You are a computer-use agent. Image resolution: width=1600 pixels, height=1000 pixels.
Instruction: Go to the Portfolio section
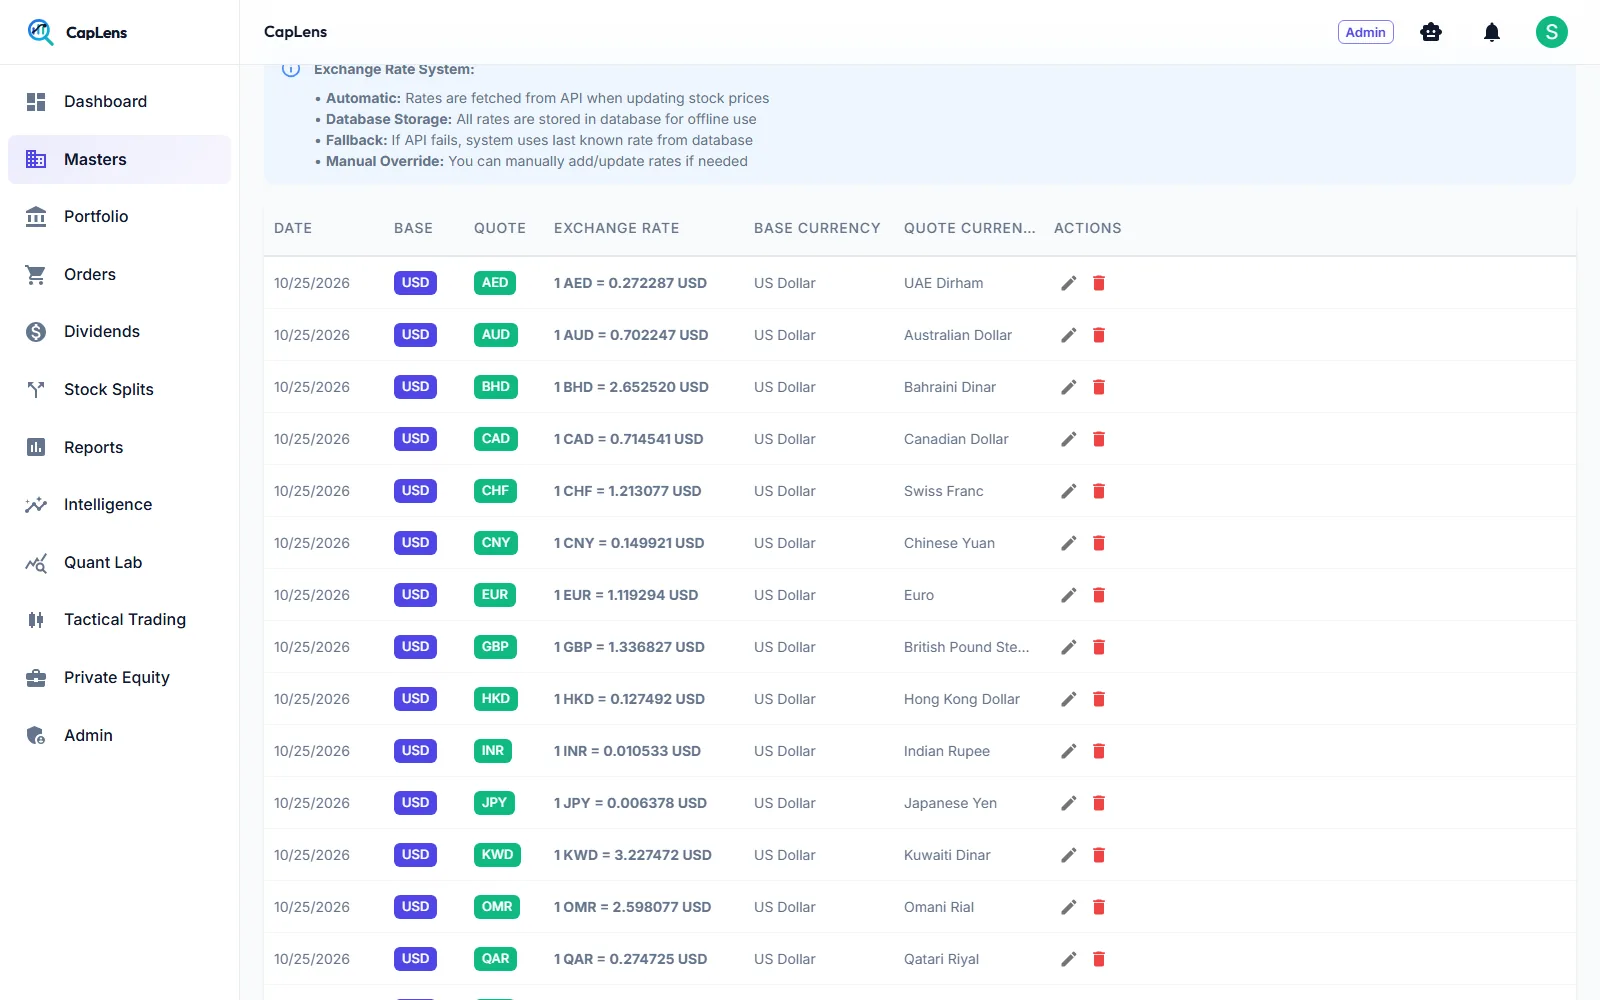click(x=119, y=216)
